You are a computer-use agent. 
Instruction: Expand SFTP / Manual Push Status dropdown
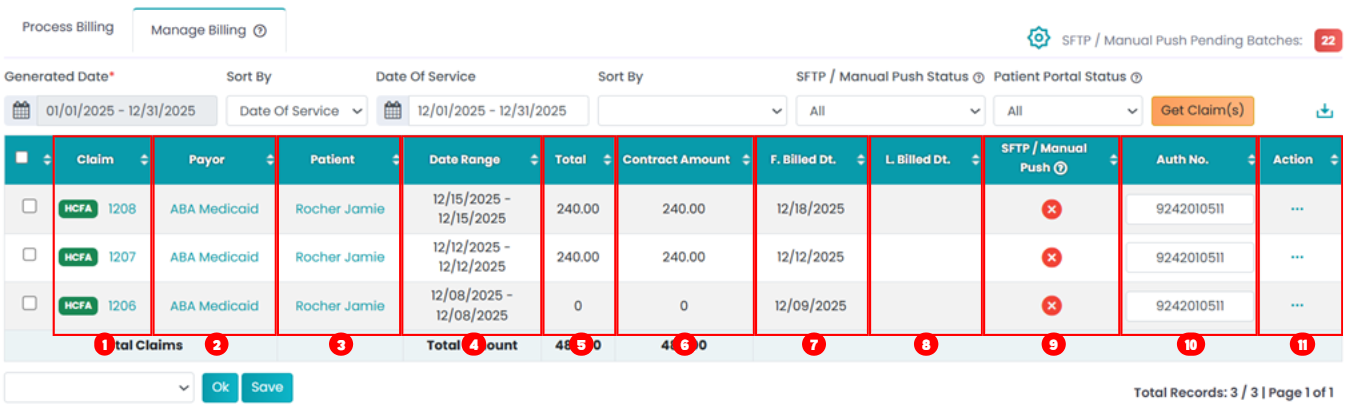[890, 111]
